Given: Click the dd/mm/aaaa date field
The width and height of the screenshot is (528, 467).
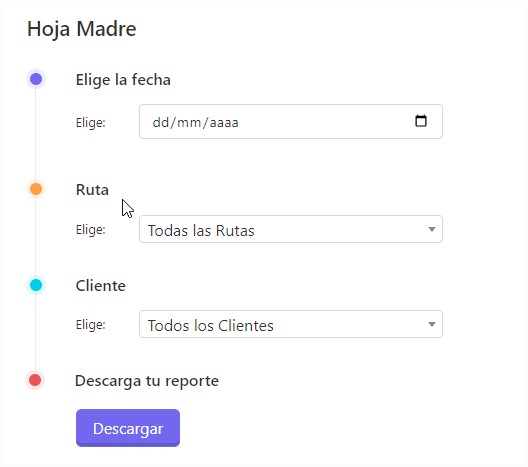Looking at the screenshot, I should [291, 122].
